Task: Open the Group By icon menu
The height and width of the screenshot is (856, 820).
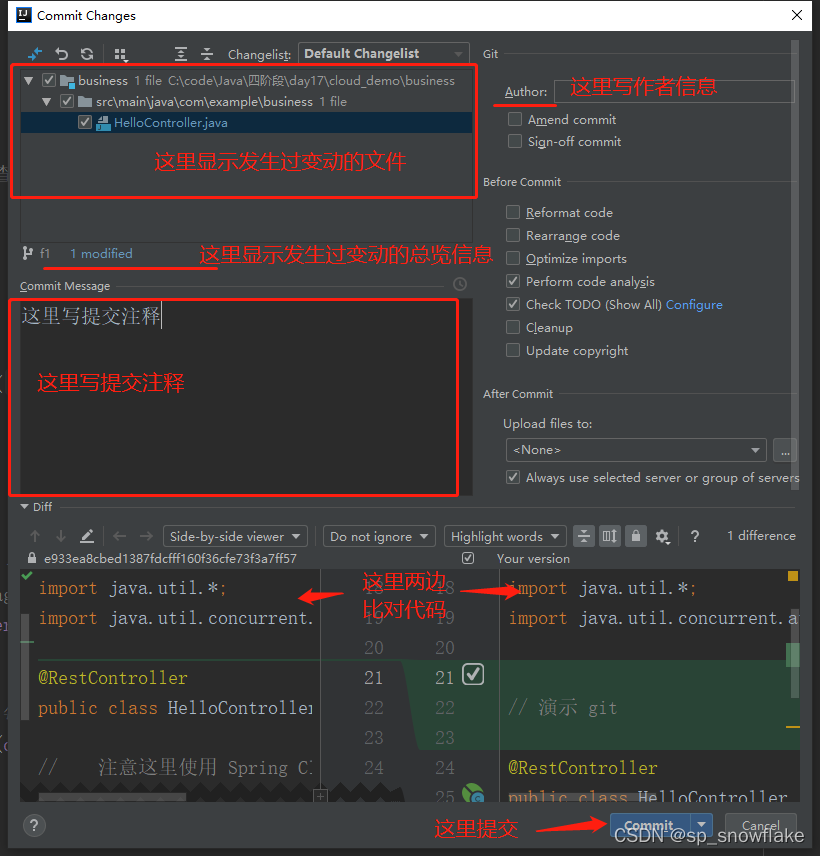Action: click(x=121, y=55)
